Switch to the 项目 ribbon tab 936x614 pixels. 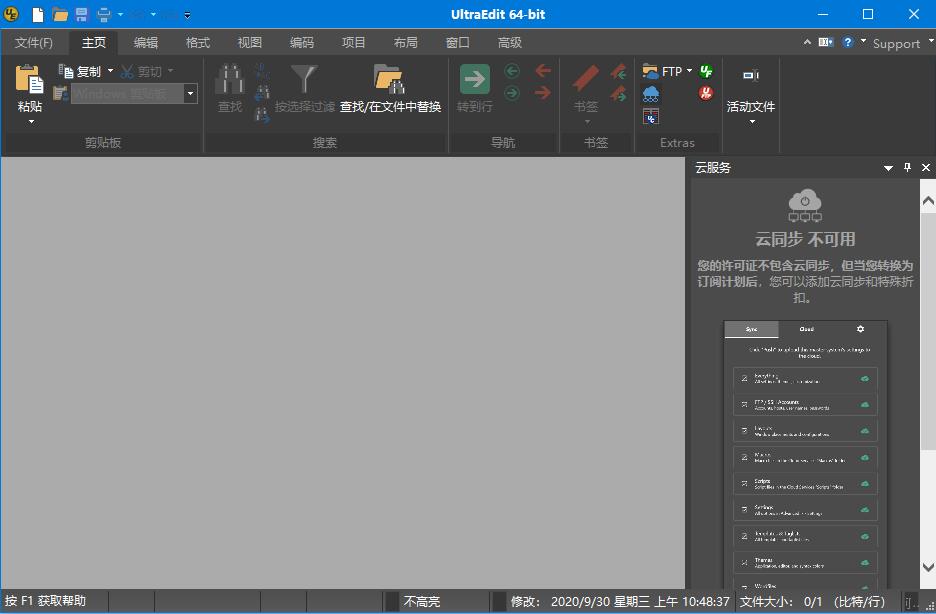click(x=353, y=42)
